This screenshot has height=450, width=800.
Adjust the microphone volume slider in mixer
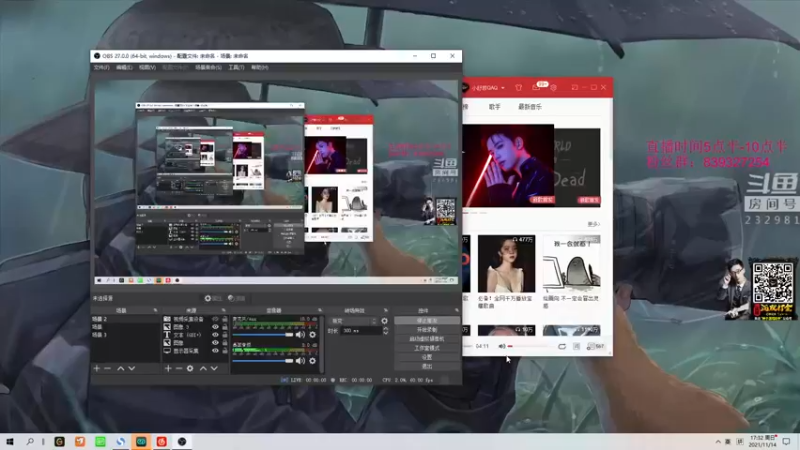pos(263,335)
